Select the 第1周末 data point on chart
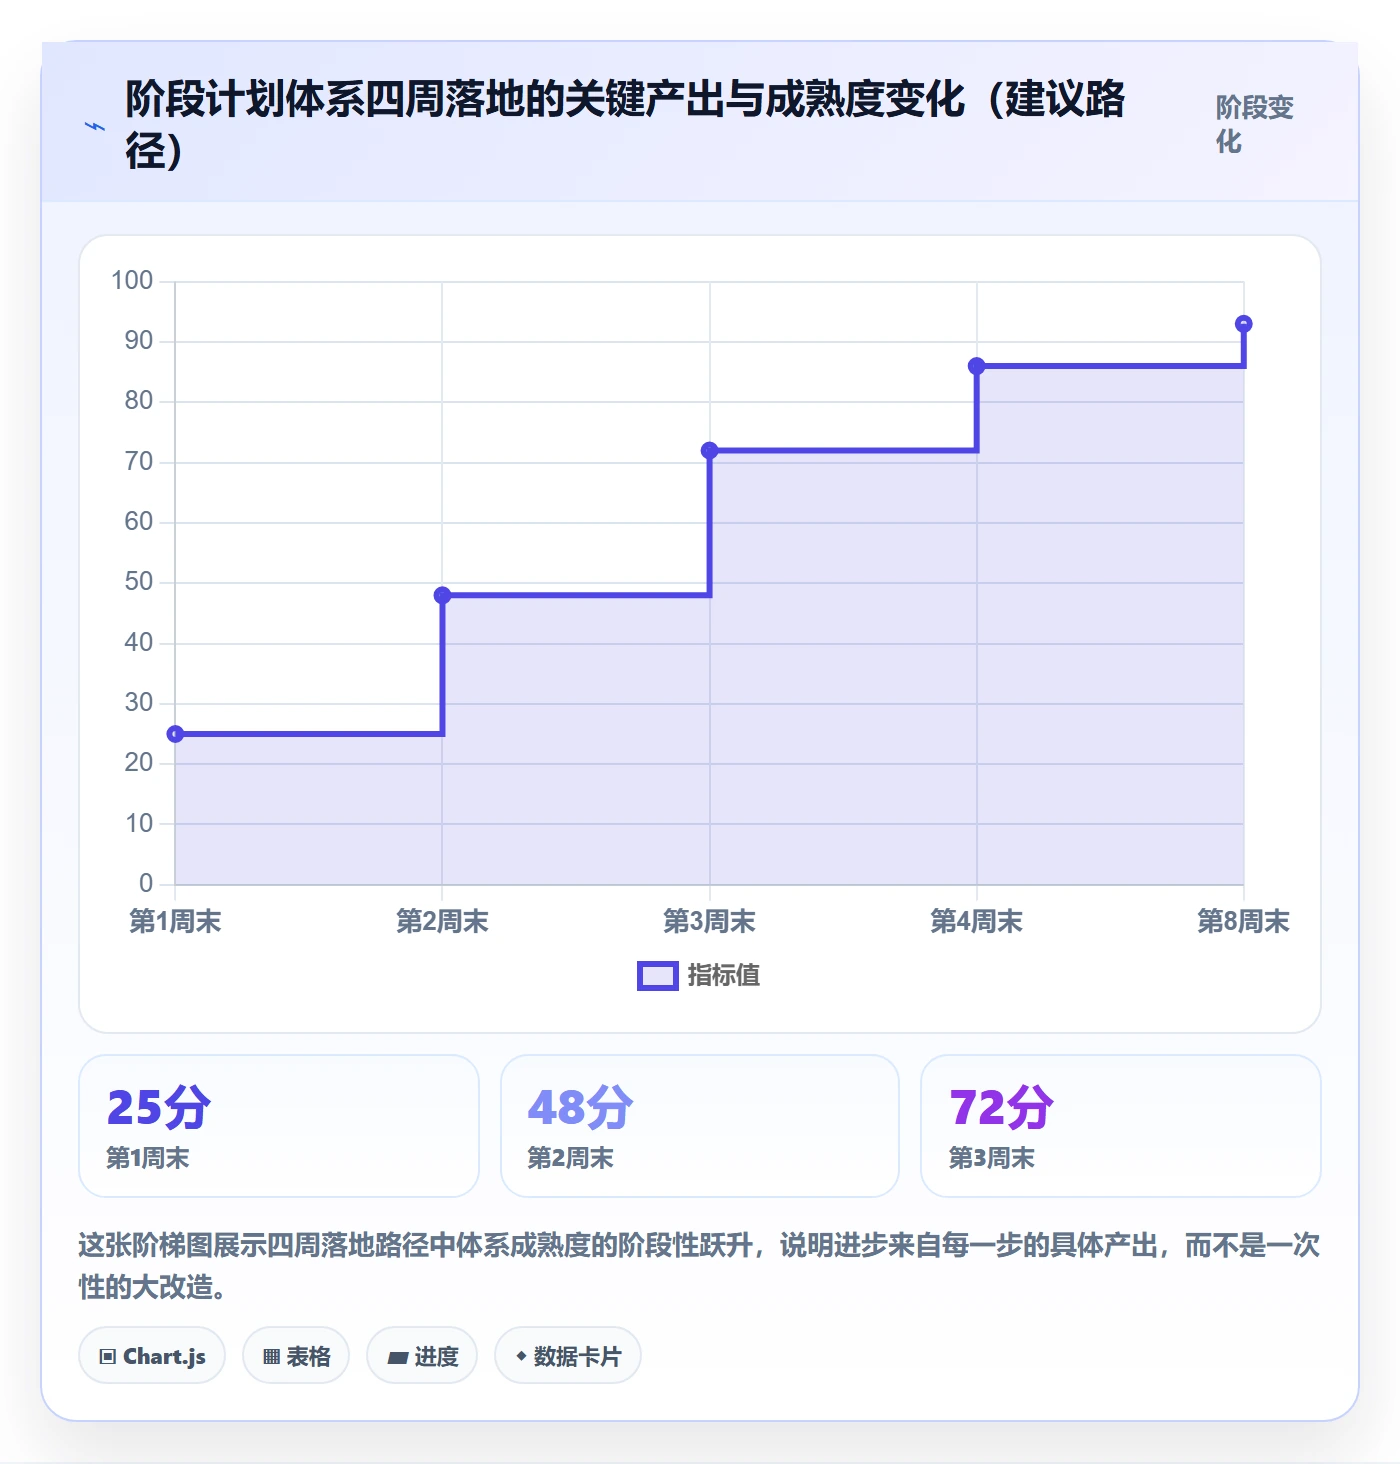 click(x=175, y=734)
